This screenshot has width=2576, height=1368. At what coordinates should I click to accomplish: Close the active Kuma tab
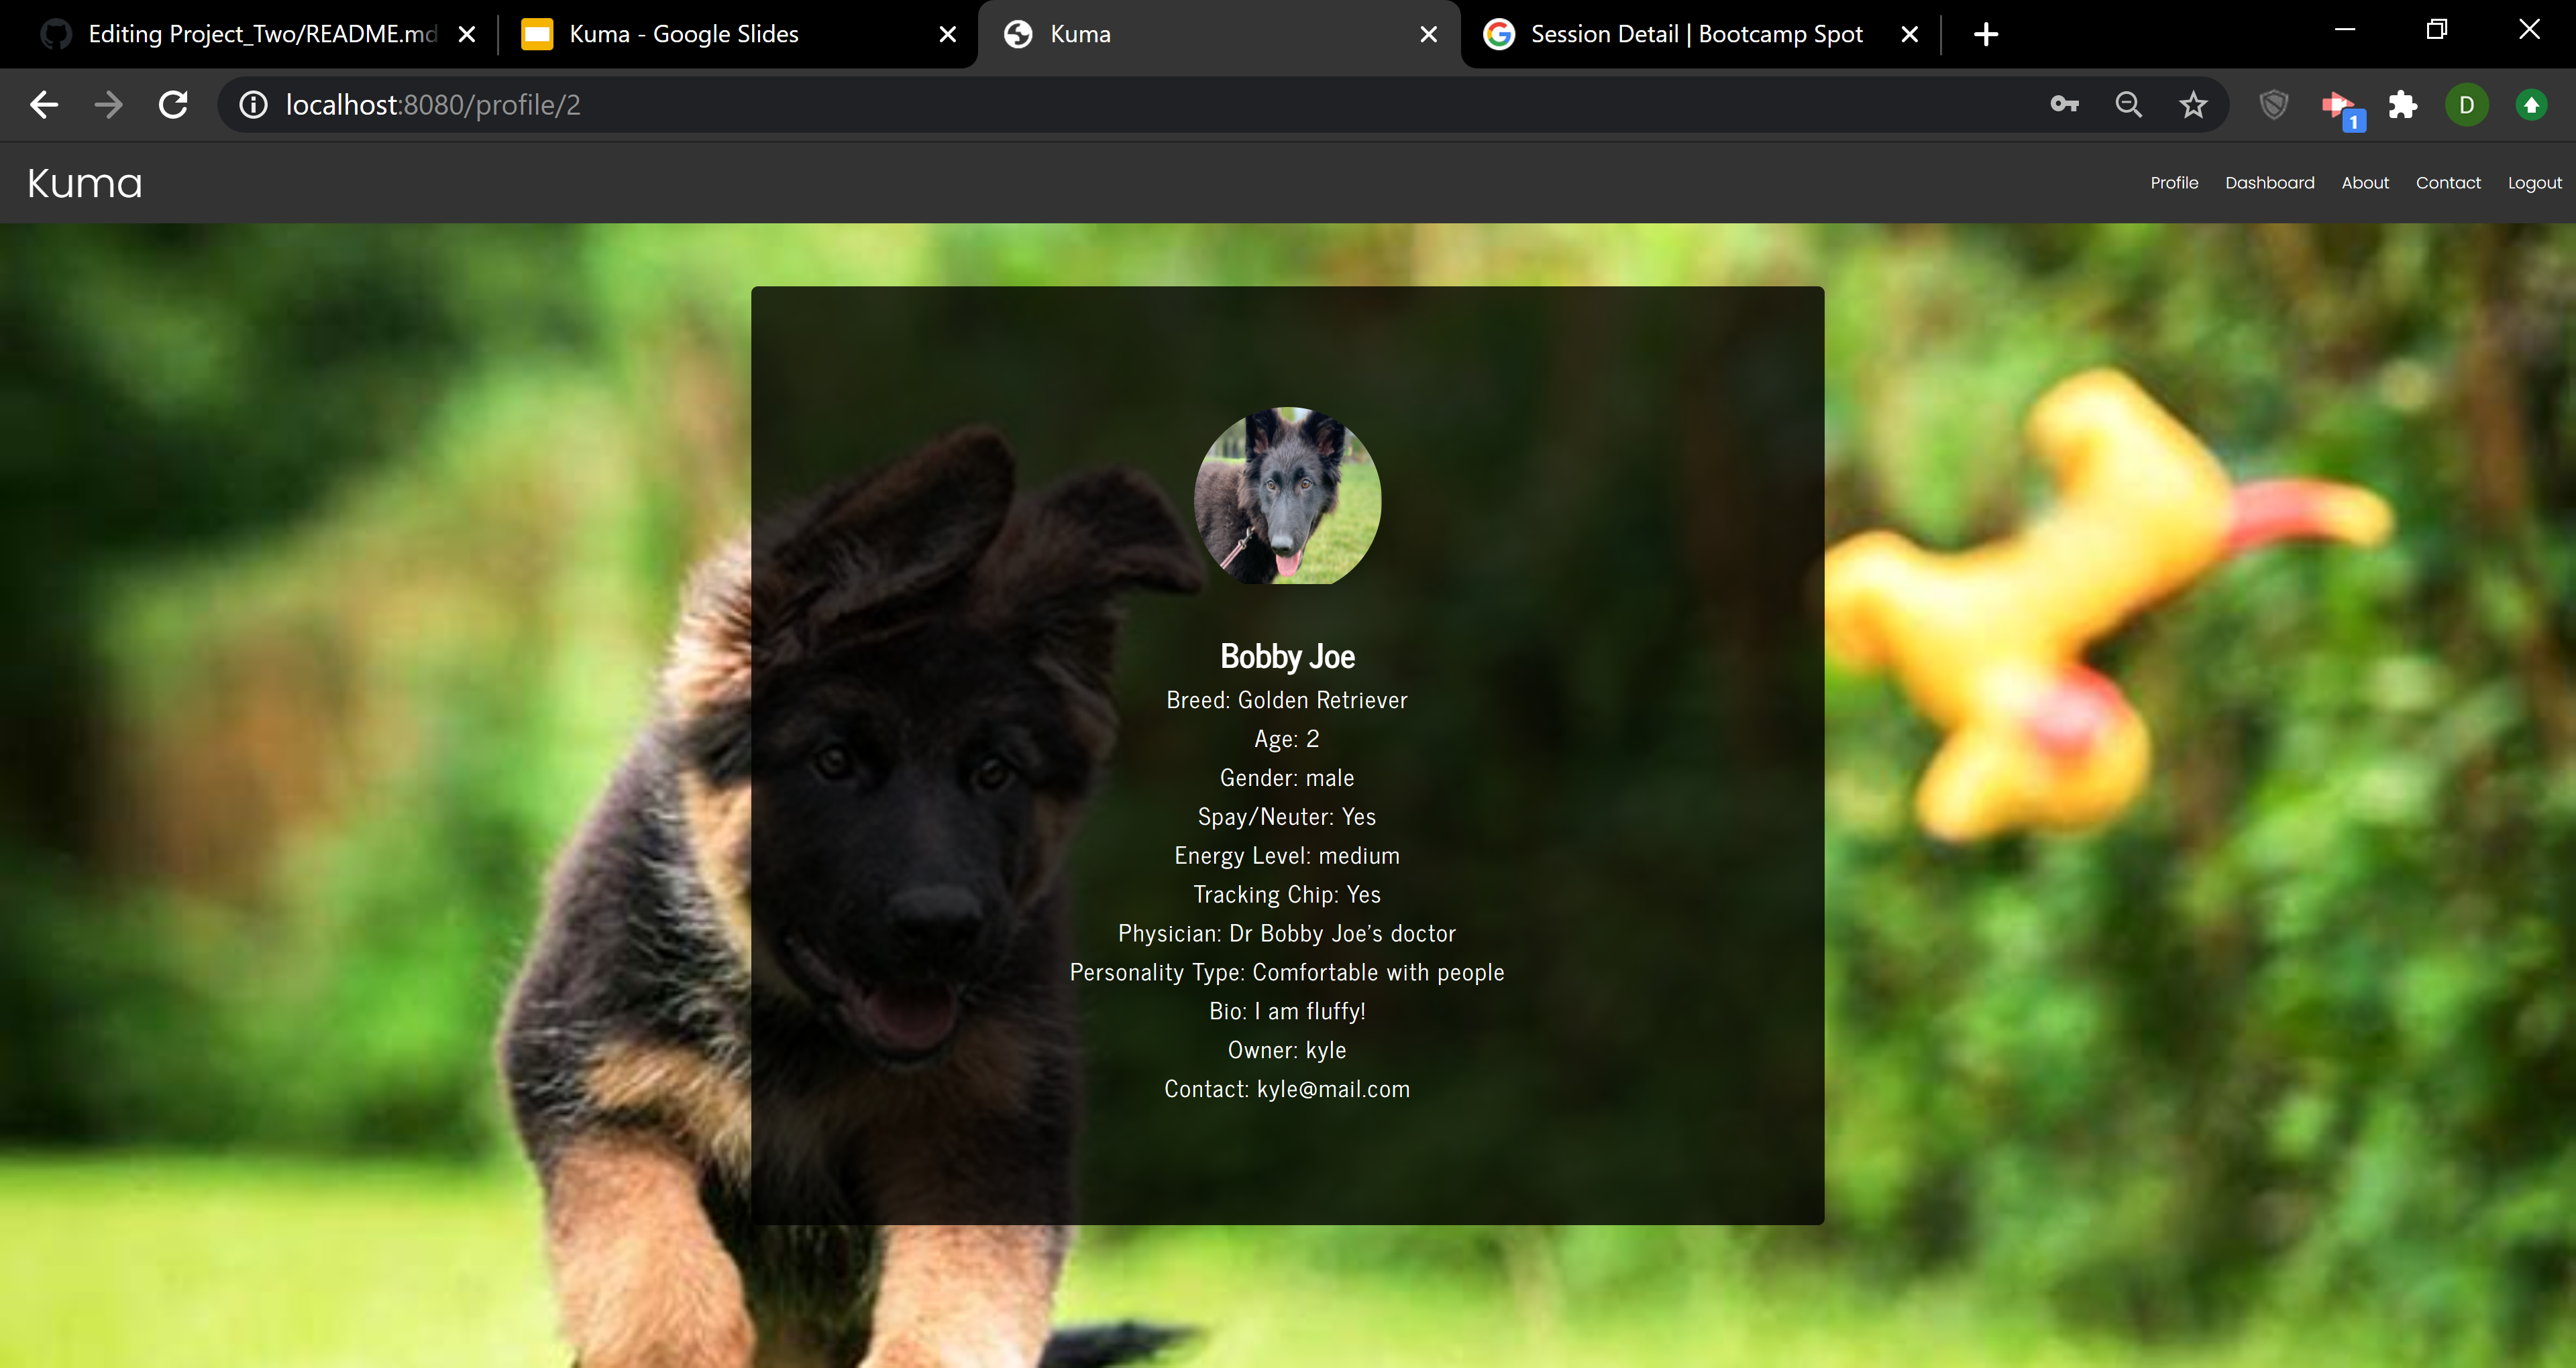point(1429,34)
